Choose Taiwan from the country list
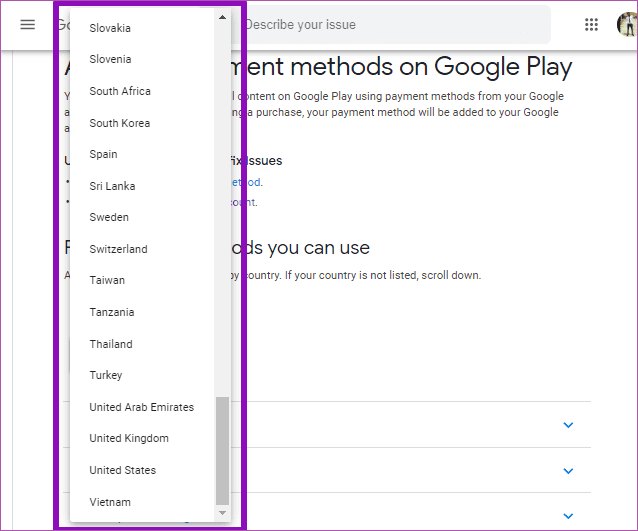Viewport: 638px width, 531px height. [x=142, y=280]
